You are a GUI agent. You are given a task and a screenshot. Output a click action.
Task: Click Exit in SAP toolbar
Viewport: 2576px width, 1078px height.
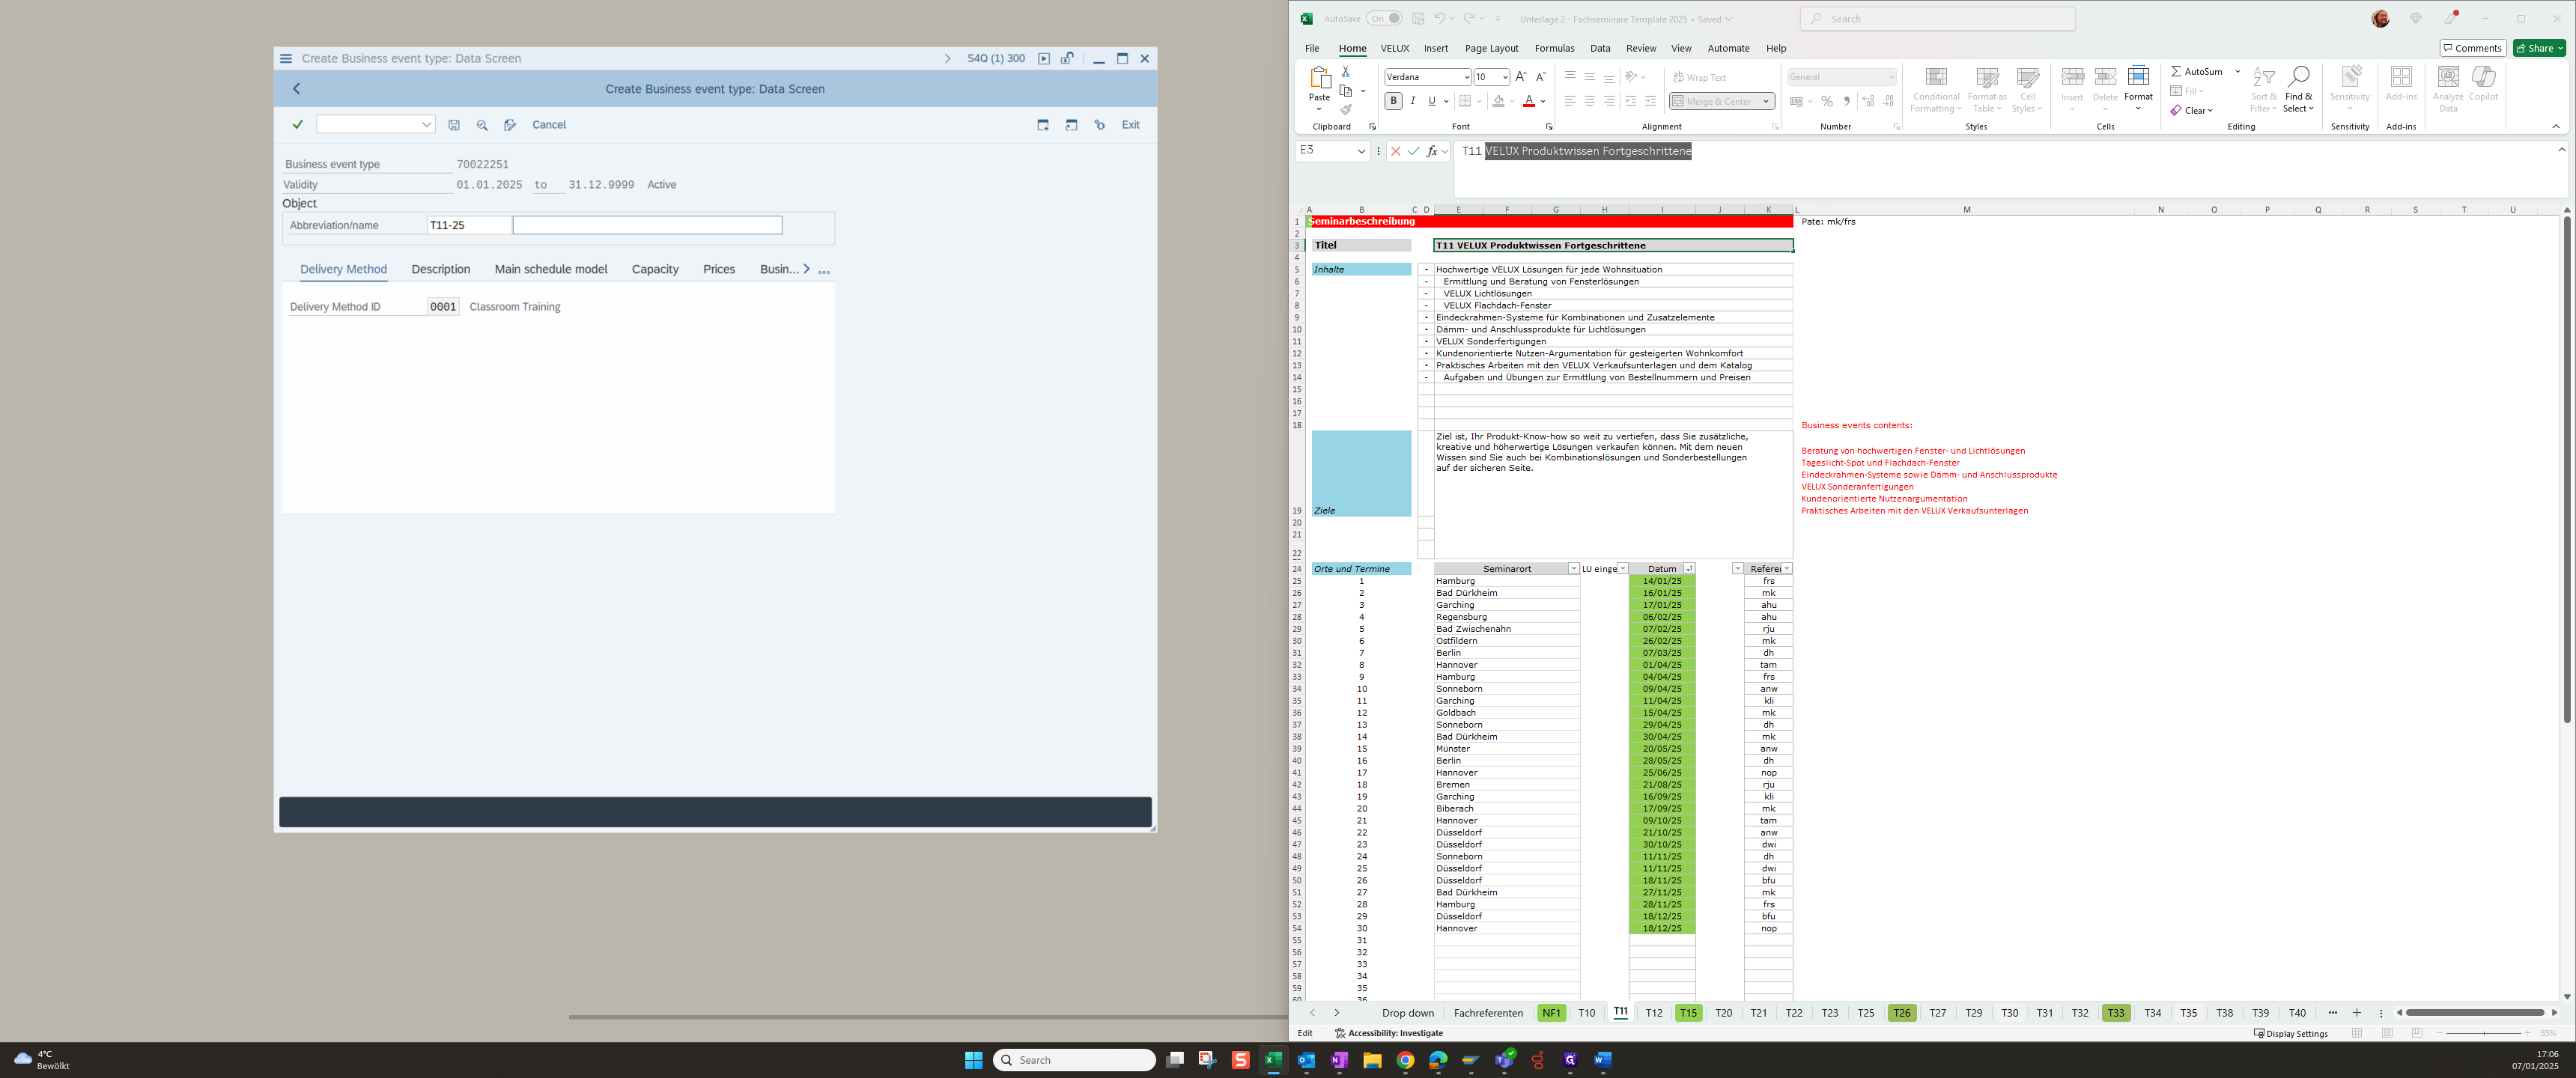pos(1130,125)
